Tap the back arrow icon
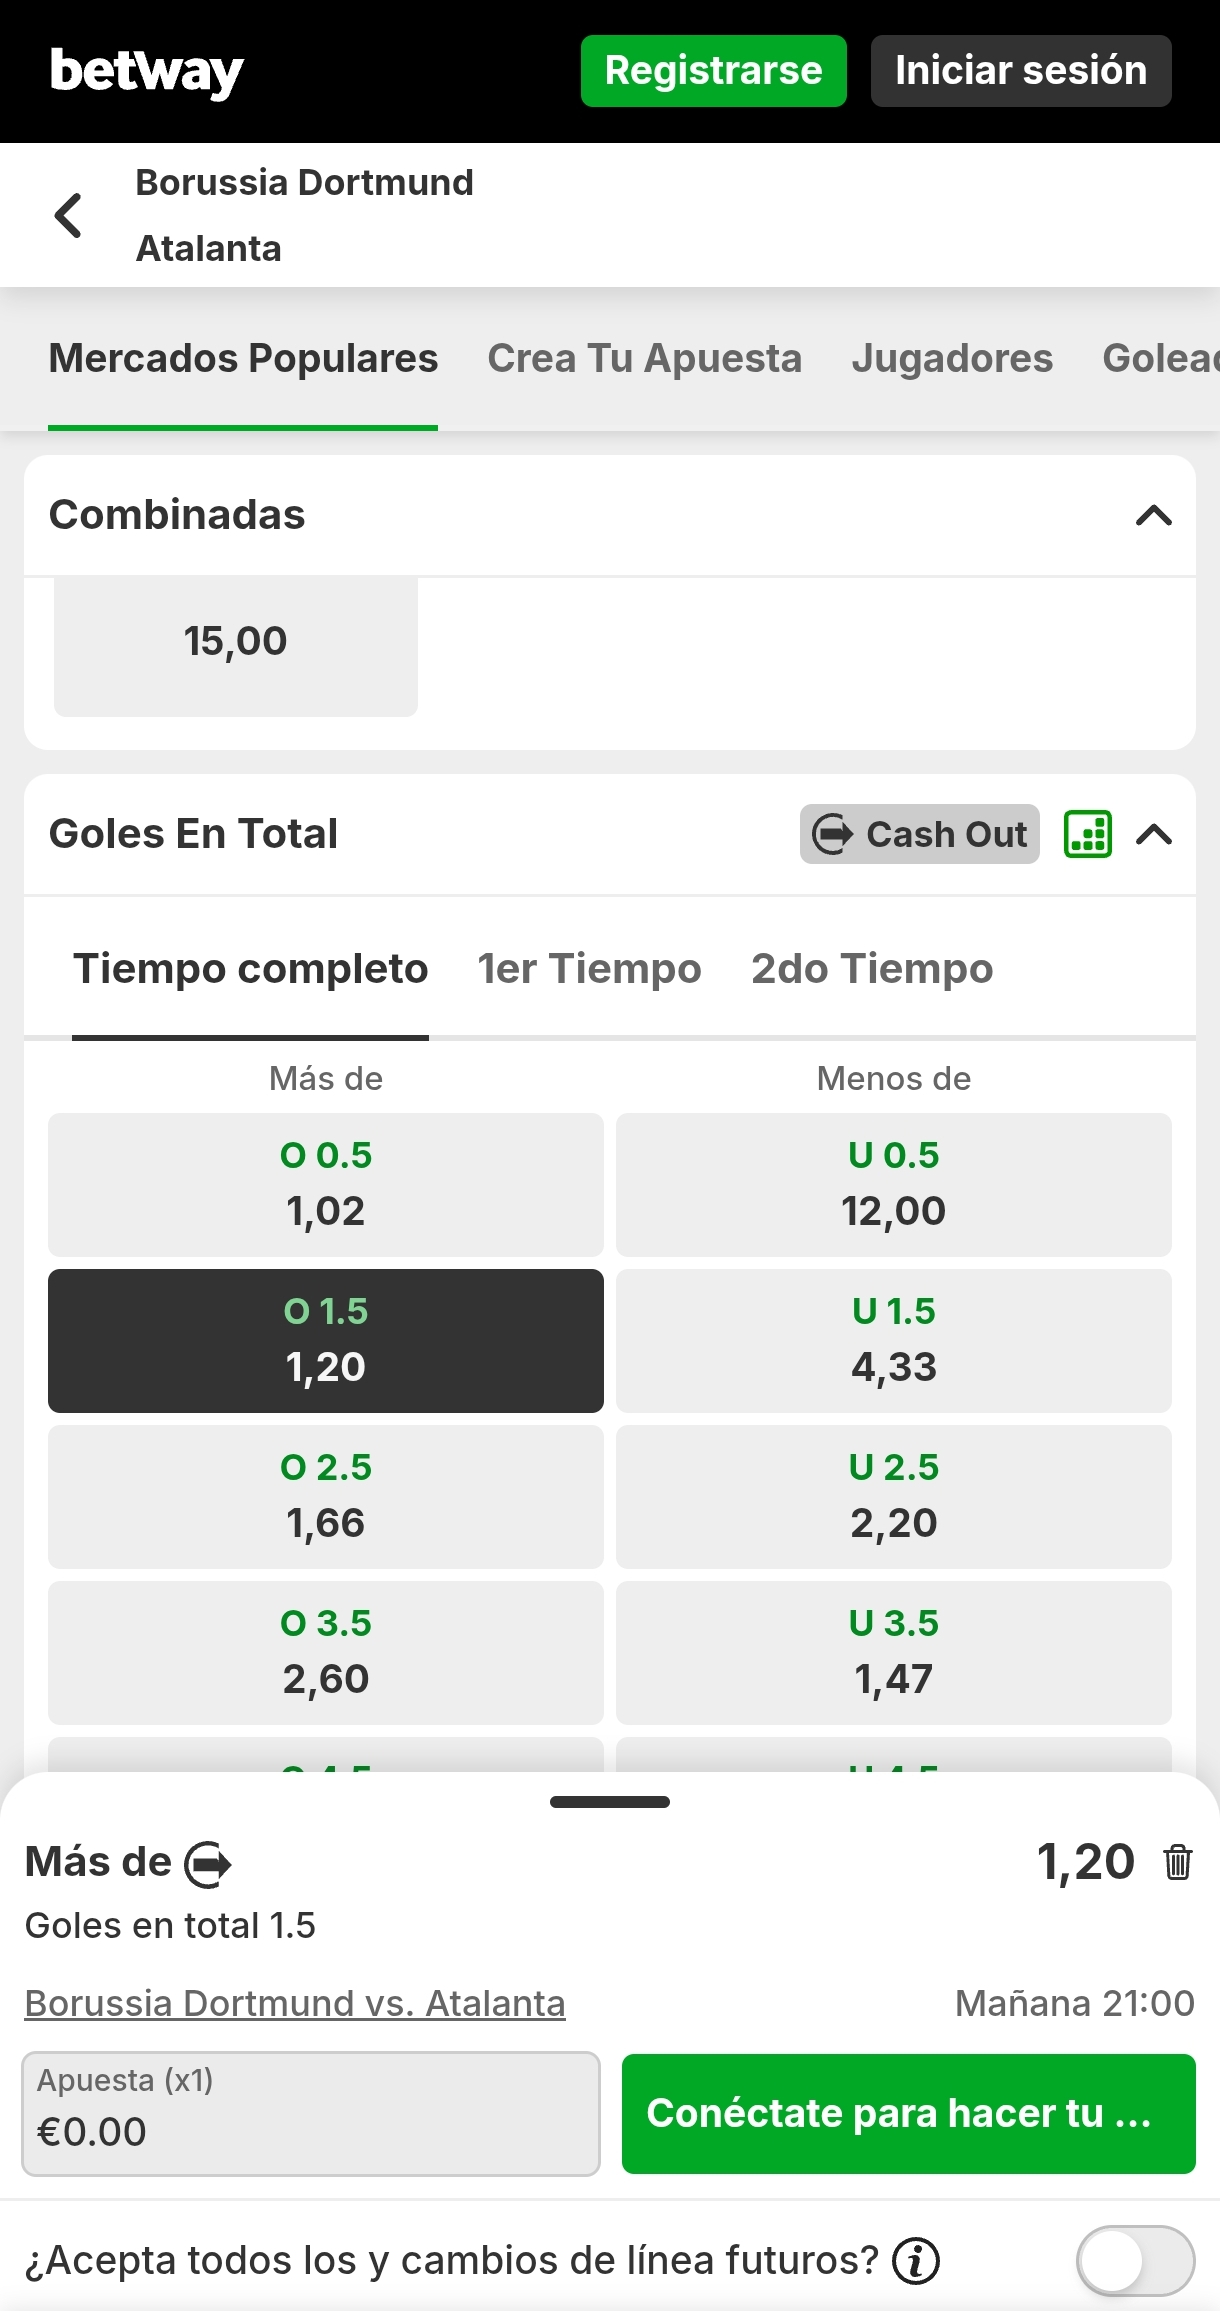 point(68,215)
